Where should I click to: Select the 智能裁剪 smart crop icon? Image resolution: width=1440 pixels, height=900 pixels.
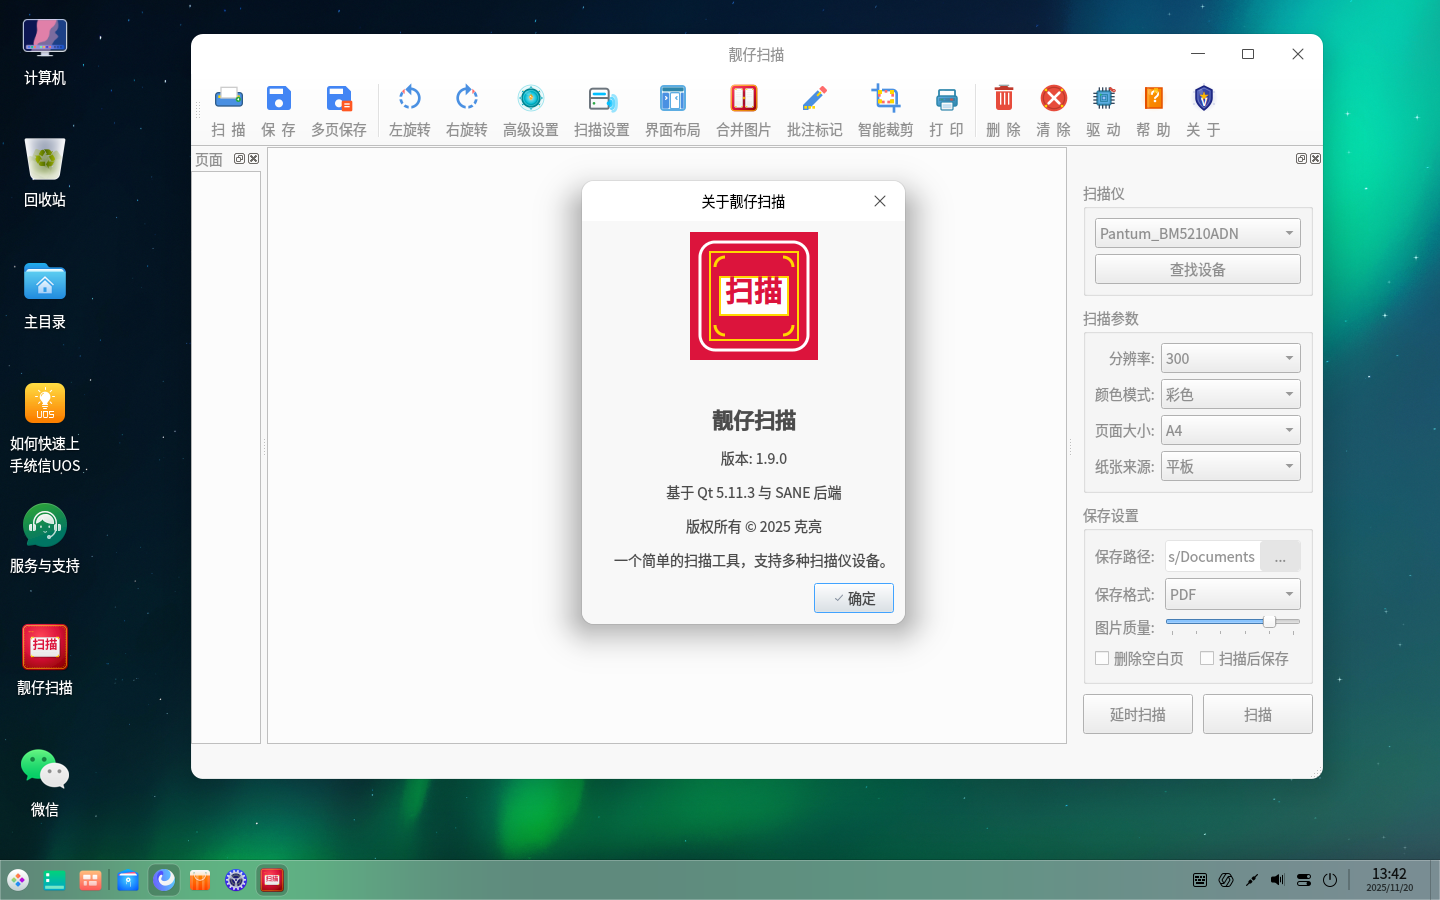coord(886,98)
